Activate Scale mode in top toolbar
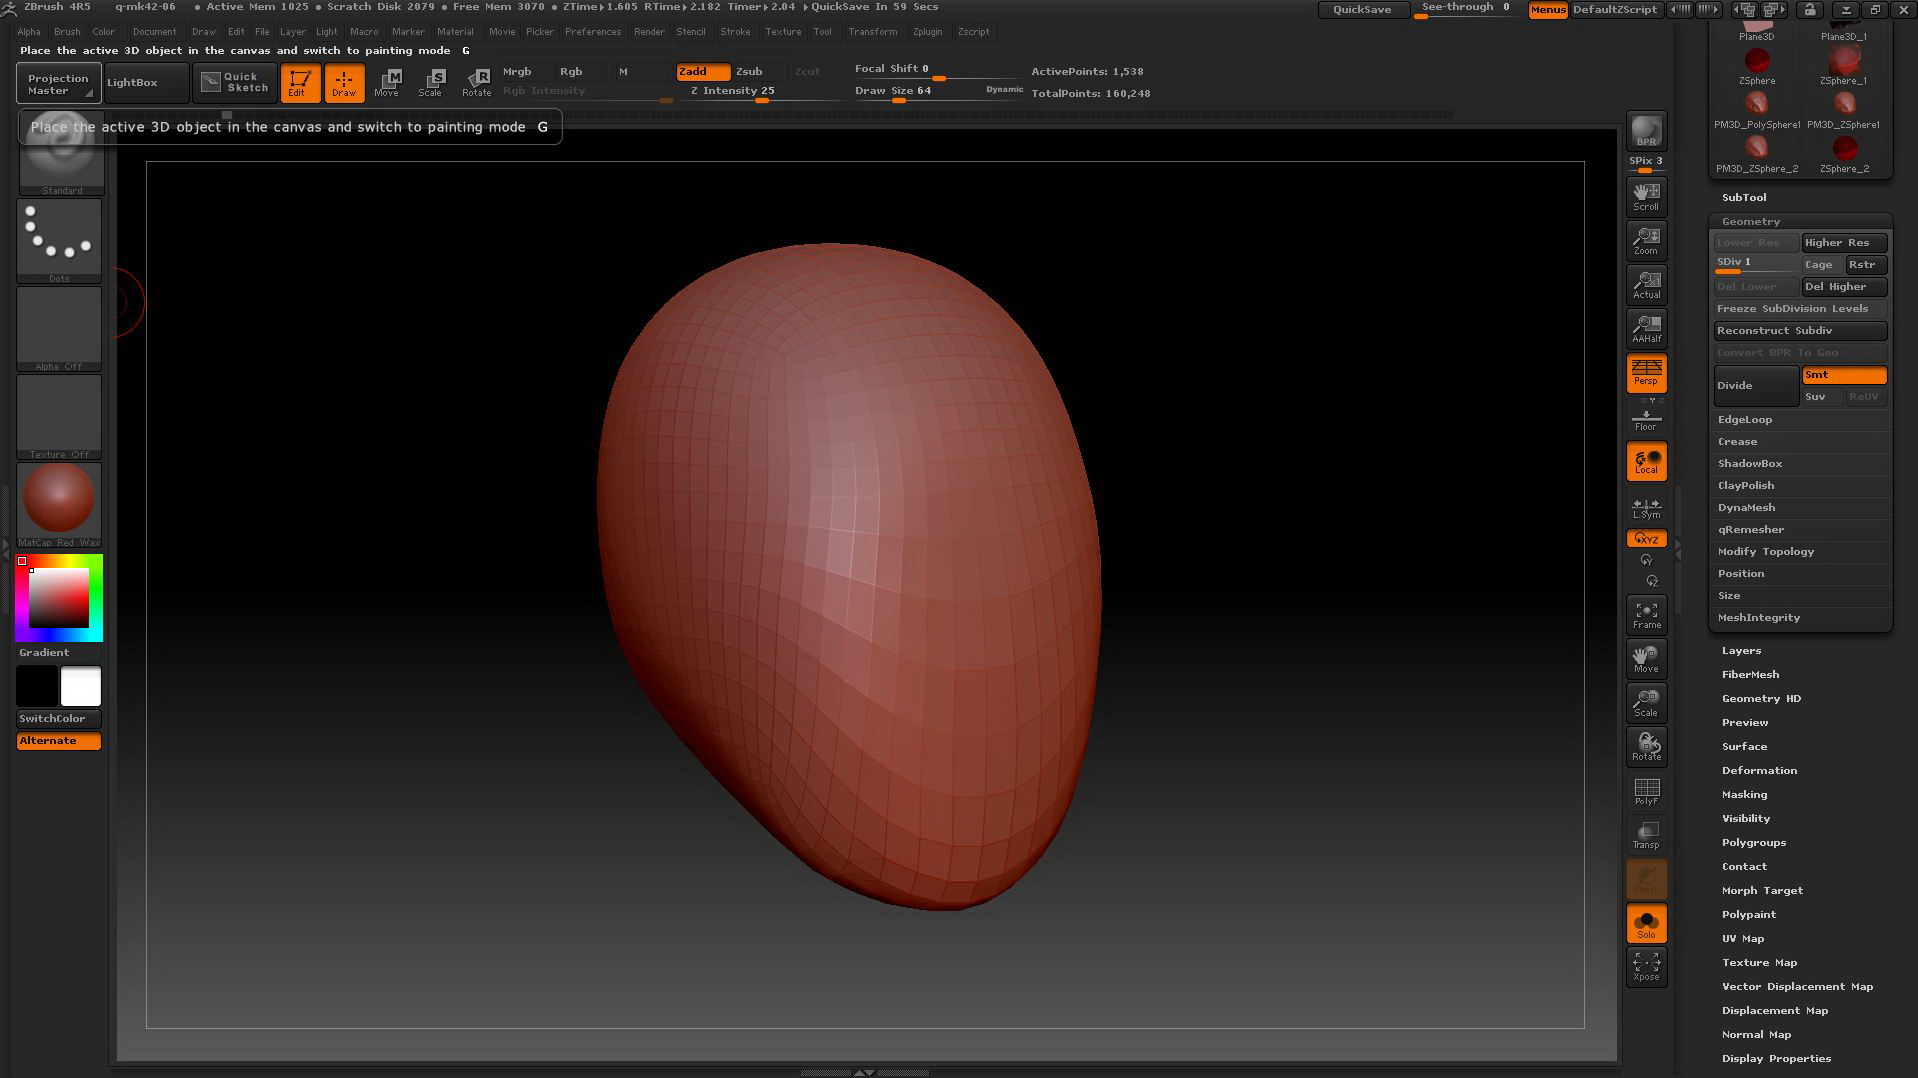 (x=431, y=83)
